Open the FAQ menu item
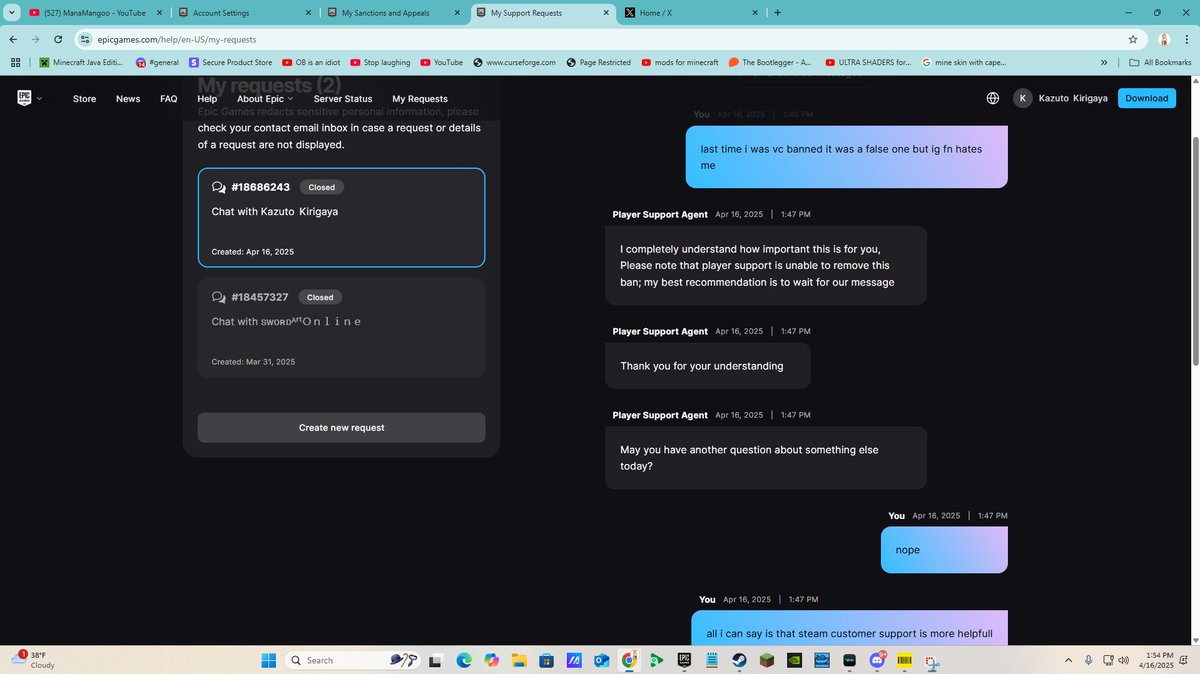The width and height of the screenshot is (1200, 674). [169, 99]
